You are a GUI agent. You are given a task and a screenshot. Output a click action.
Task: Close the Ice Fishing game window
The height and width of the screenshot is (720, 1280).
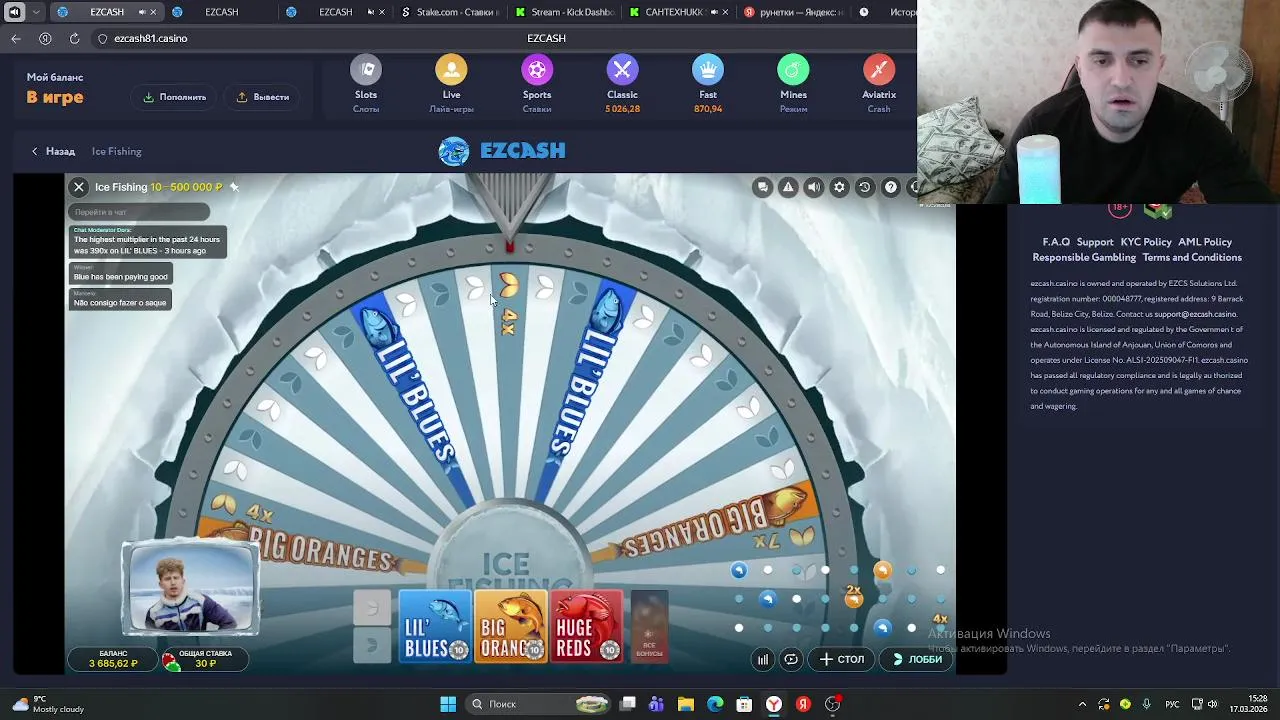coord(79,187)
